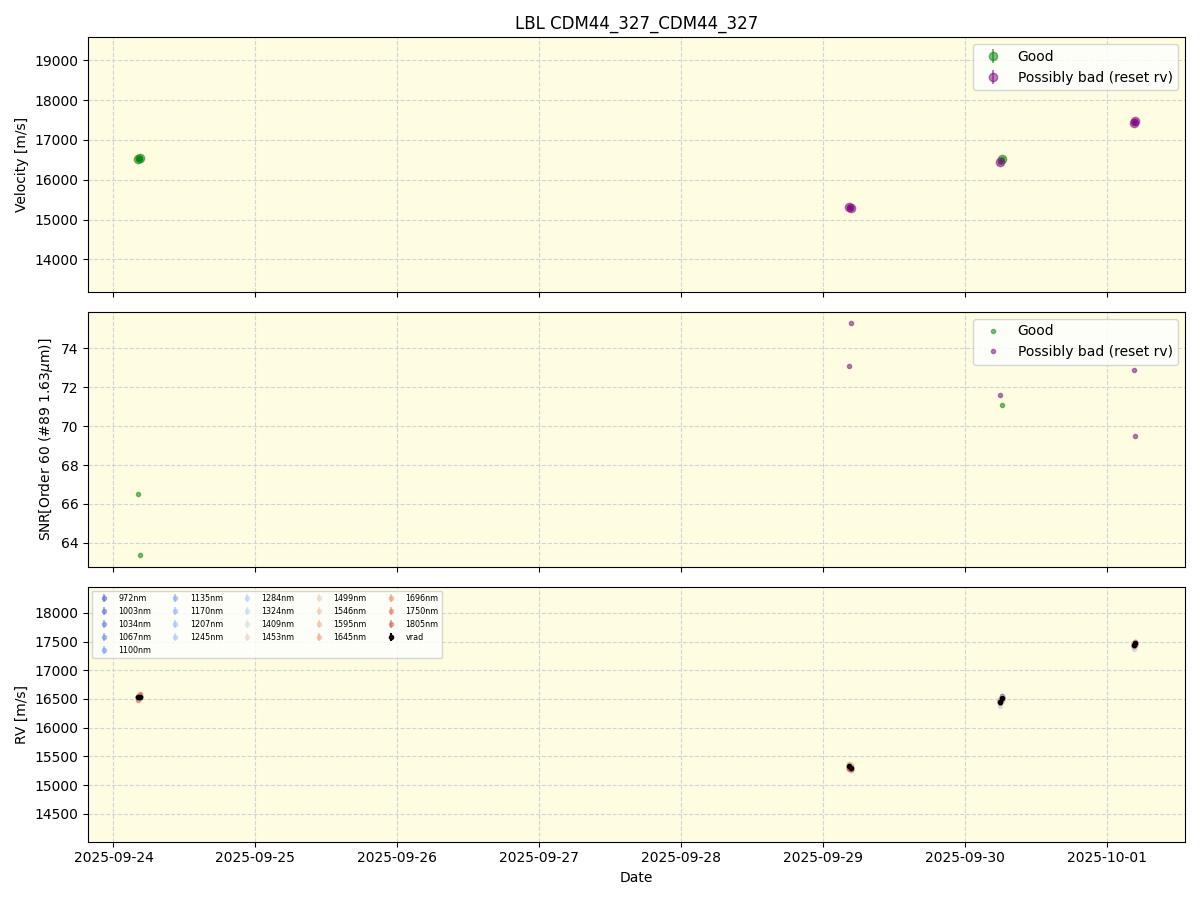The width and height of the screenshot is (1200, 900).
Task: Select the black RV point near 2025-09-29
Action: point(850,767)
